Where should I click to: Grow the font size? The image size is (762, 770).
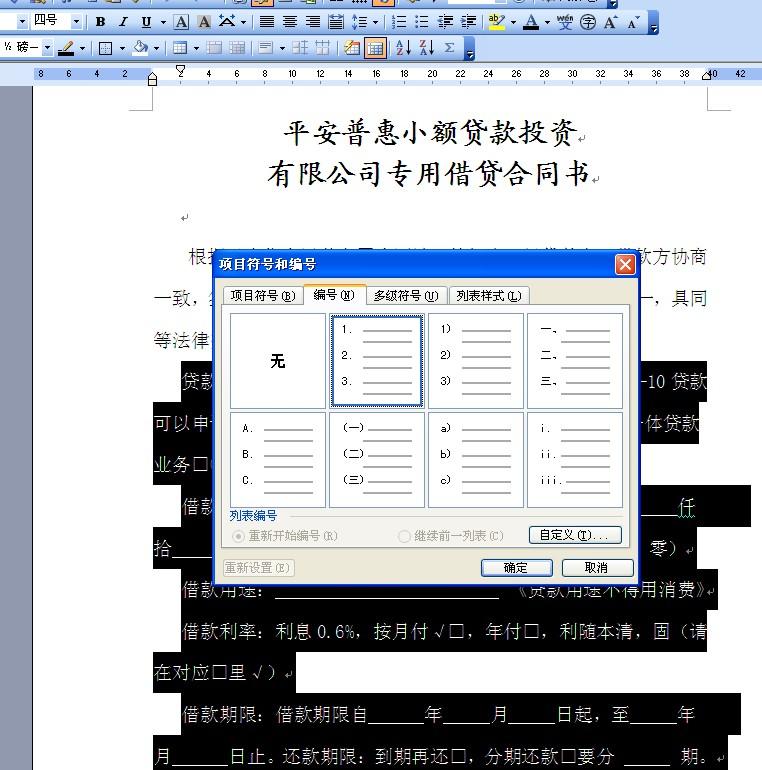(610, 22)
